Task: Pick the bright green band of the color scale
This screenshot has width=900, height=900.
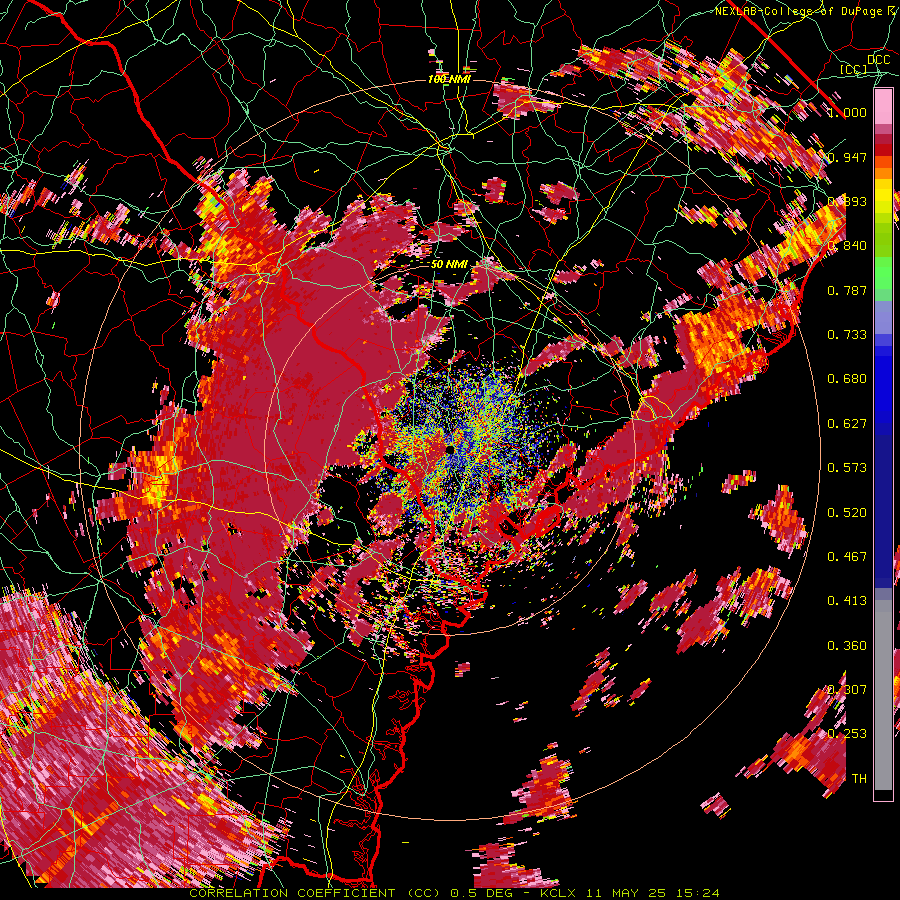Action: point(883,273)
